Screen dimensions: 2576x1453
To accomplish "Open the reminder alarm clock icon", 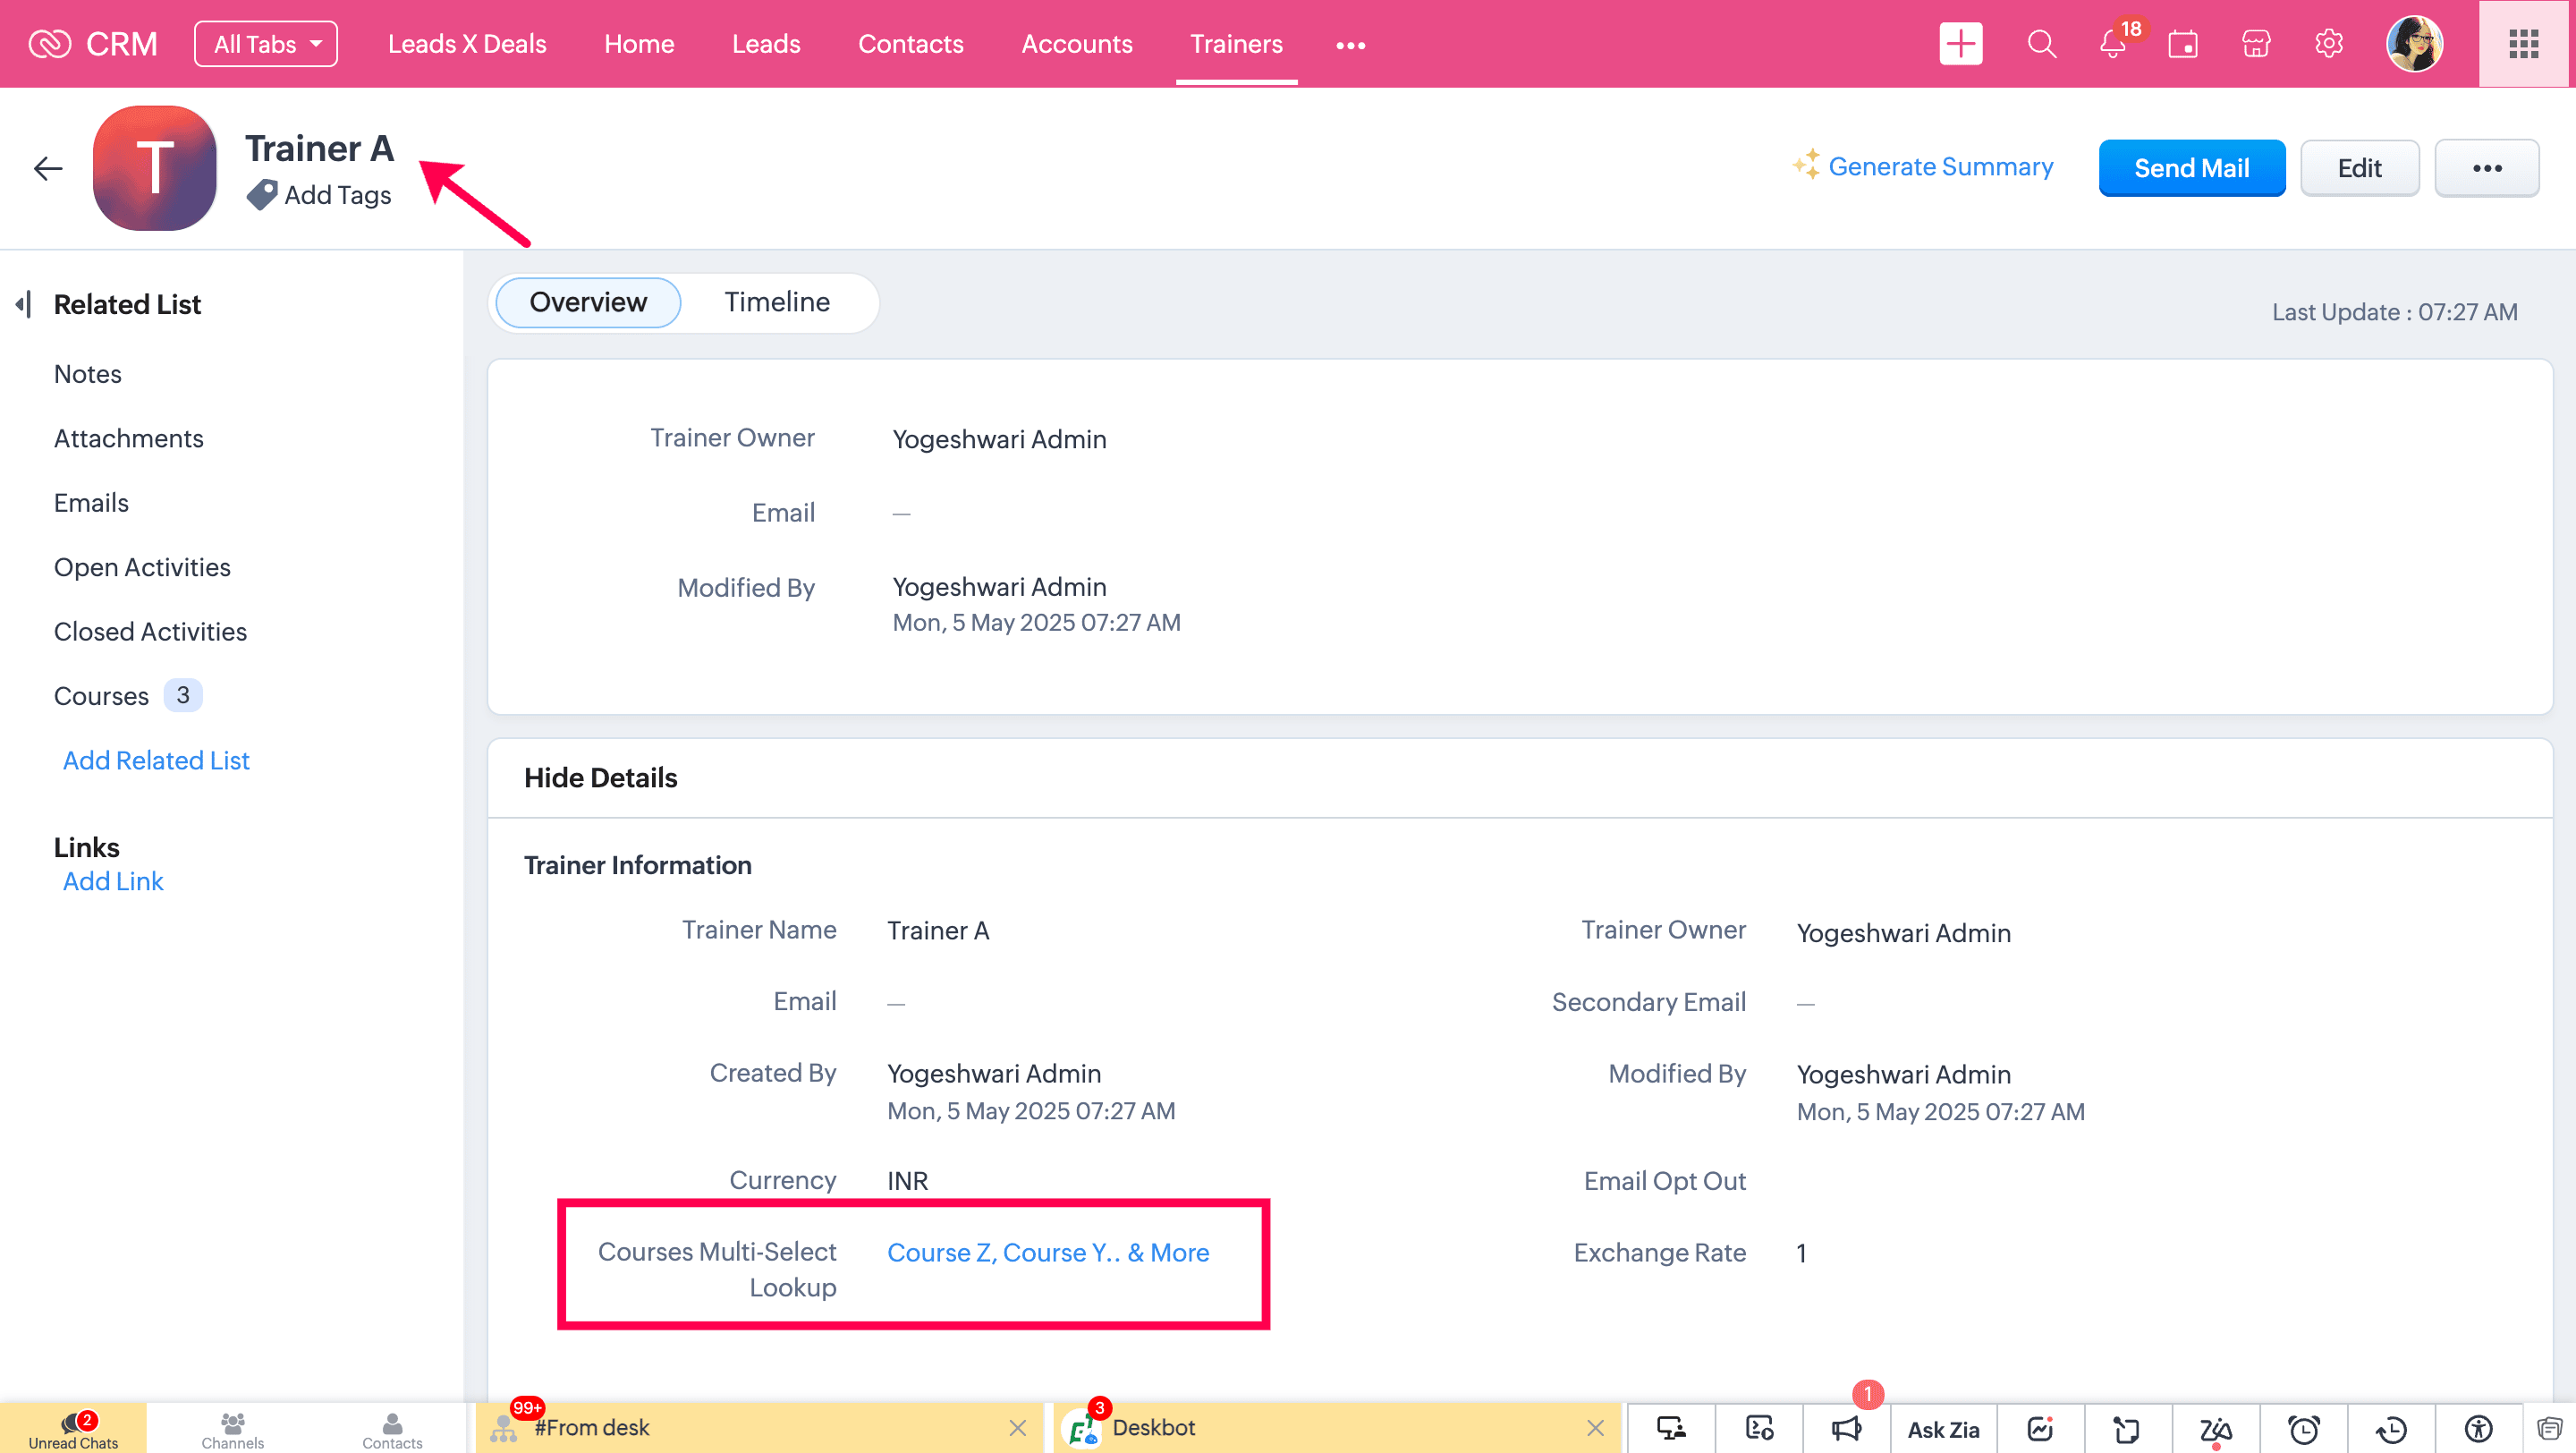I will pyautogui.click(x=2304, y=1428).
